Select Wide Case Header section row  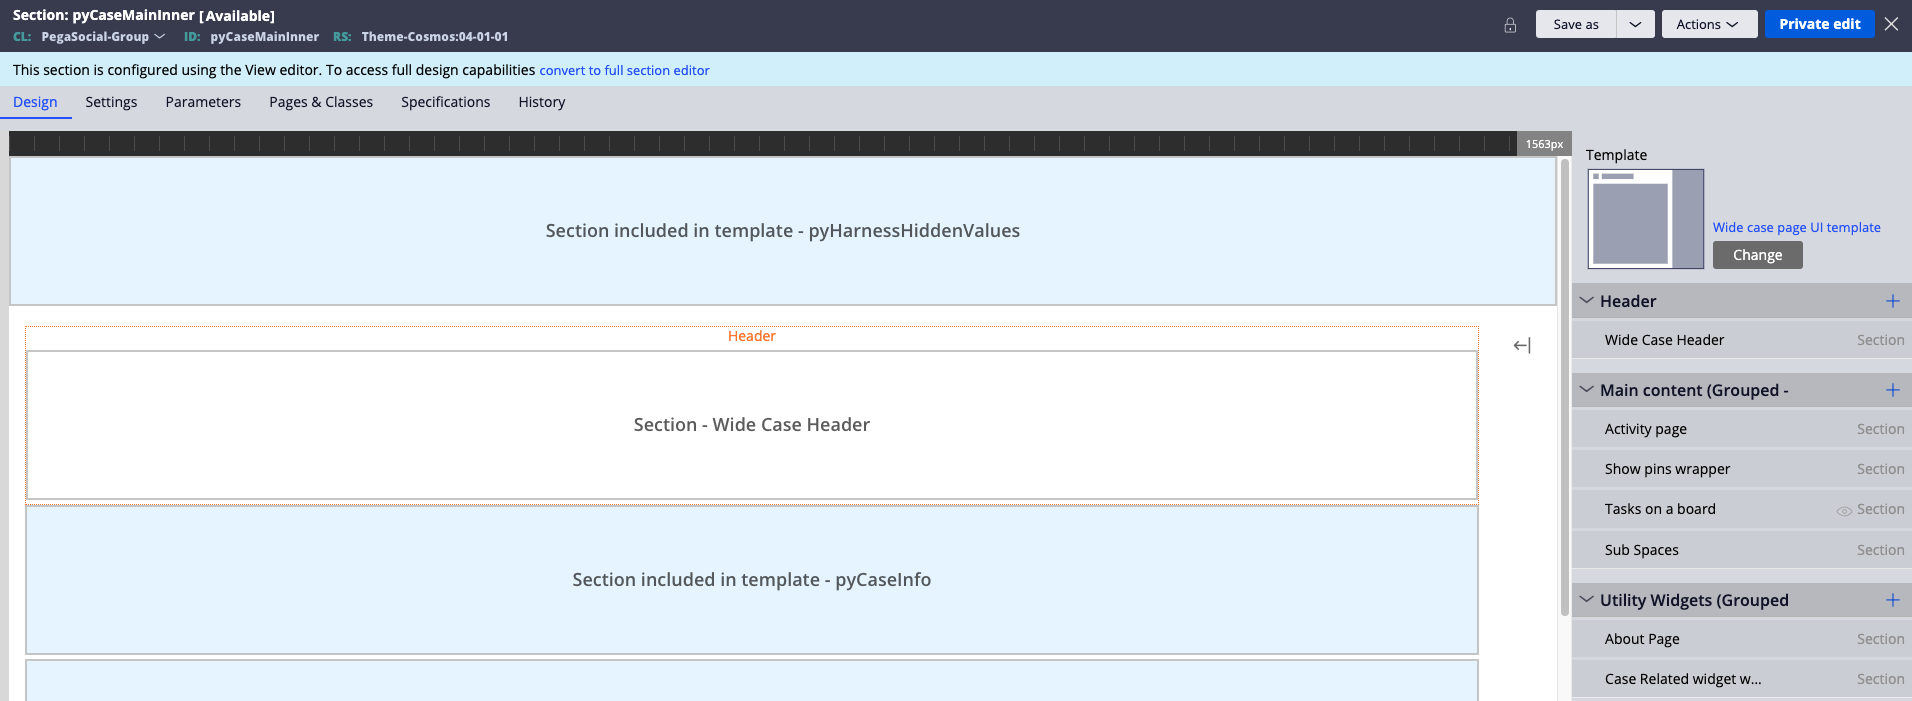(x=1742, y=340)
